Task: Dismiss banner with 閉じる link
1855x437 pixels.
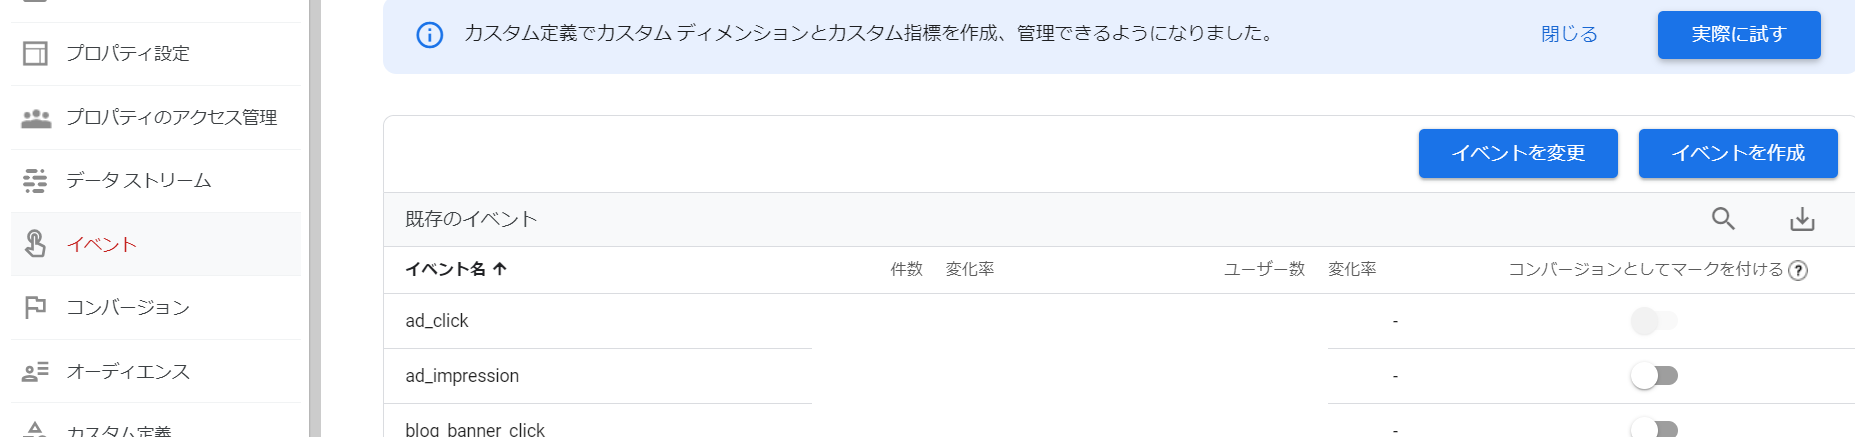Action: tap(1569, 34)
